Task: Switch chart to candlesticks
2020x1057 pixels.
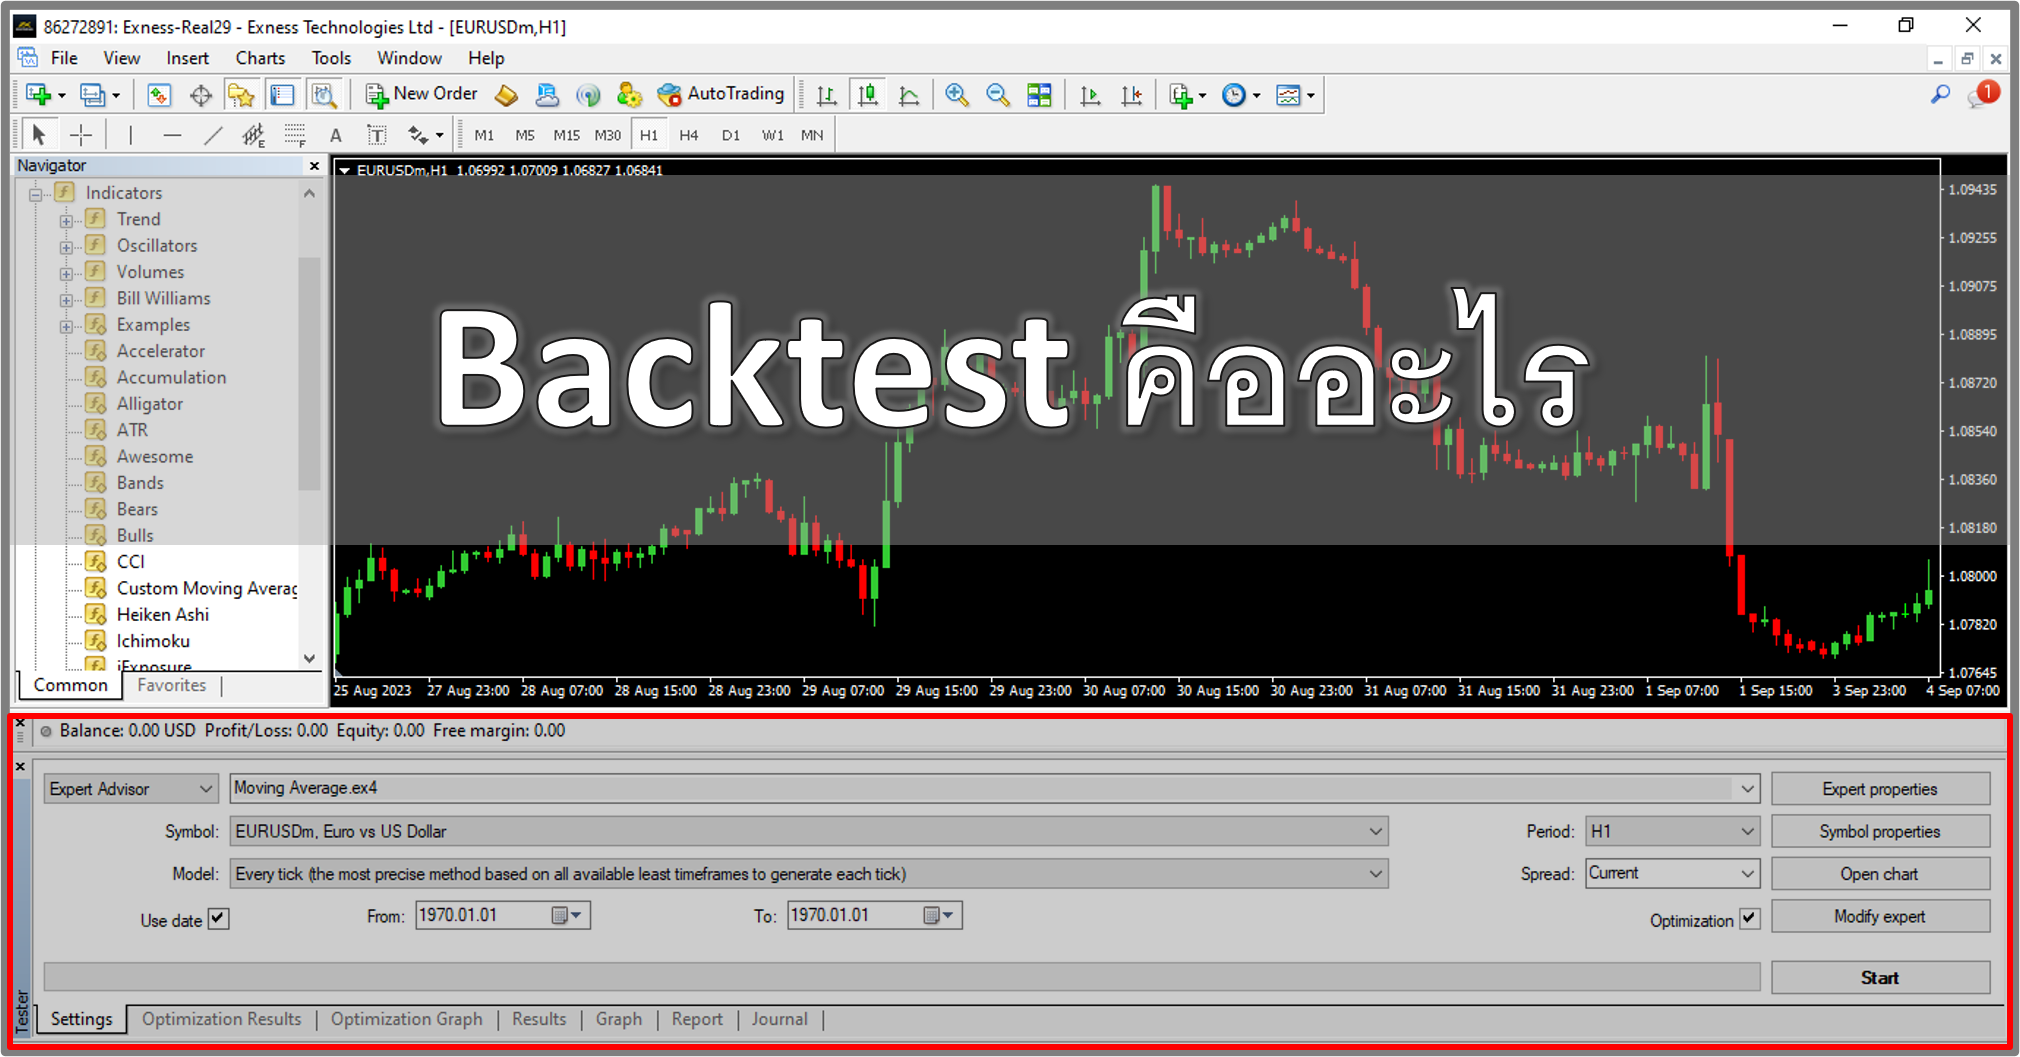Action: coord(867,95)
